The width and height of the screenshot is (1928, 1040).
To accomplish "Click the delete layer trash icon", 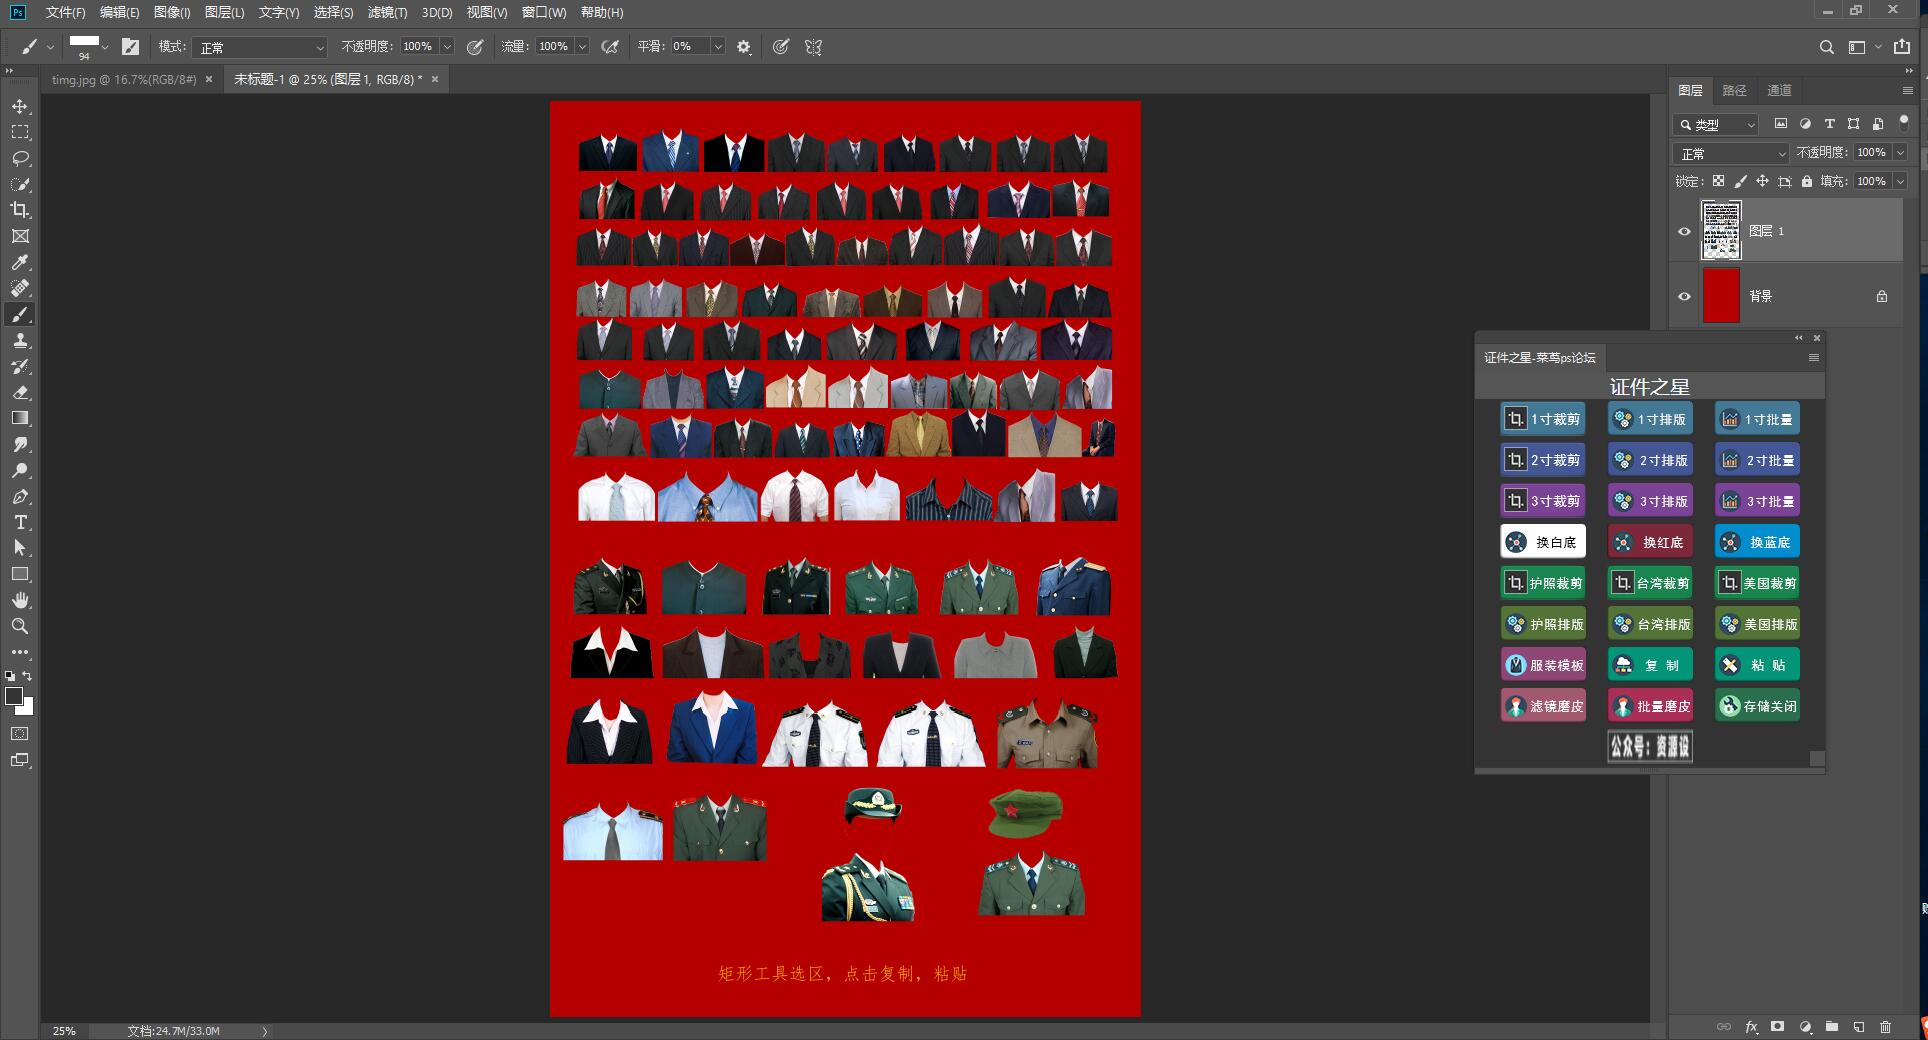I will [1885, 1027].
